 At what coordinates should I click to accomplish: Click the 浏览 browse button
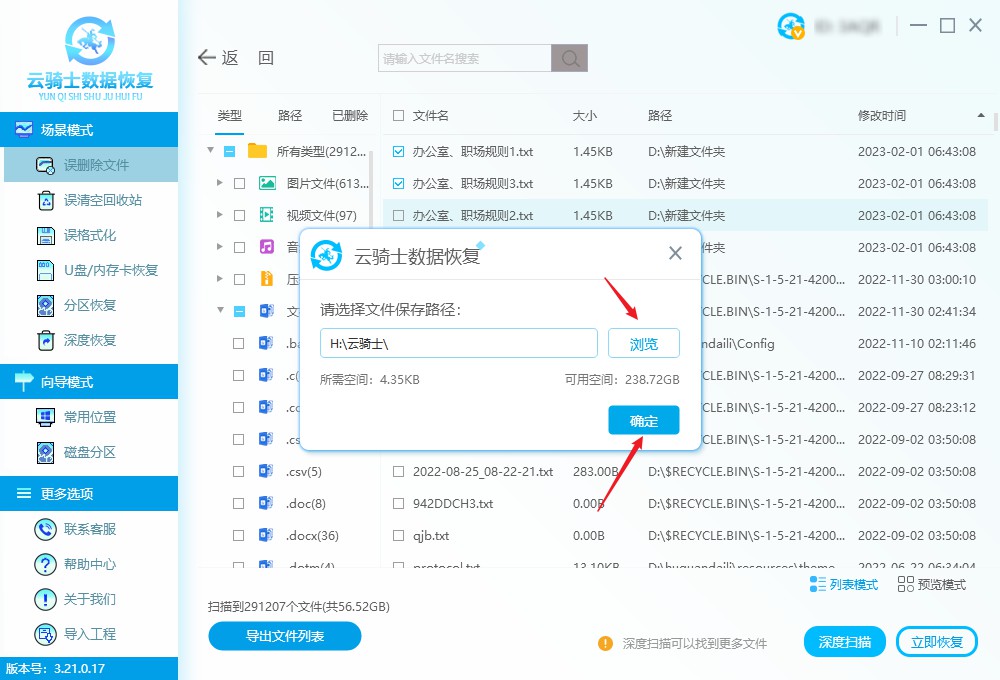(x=643, y=343)
